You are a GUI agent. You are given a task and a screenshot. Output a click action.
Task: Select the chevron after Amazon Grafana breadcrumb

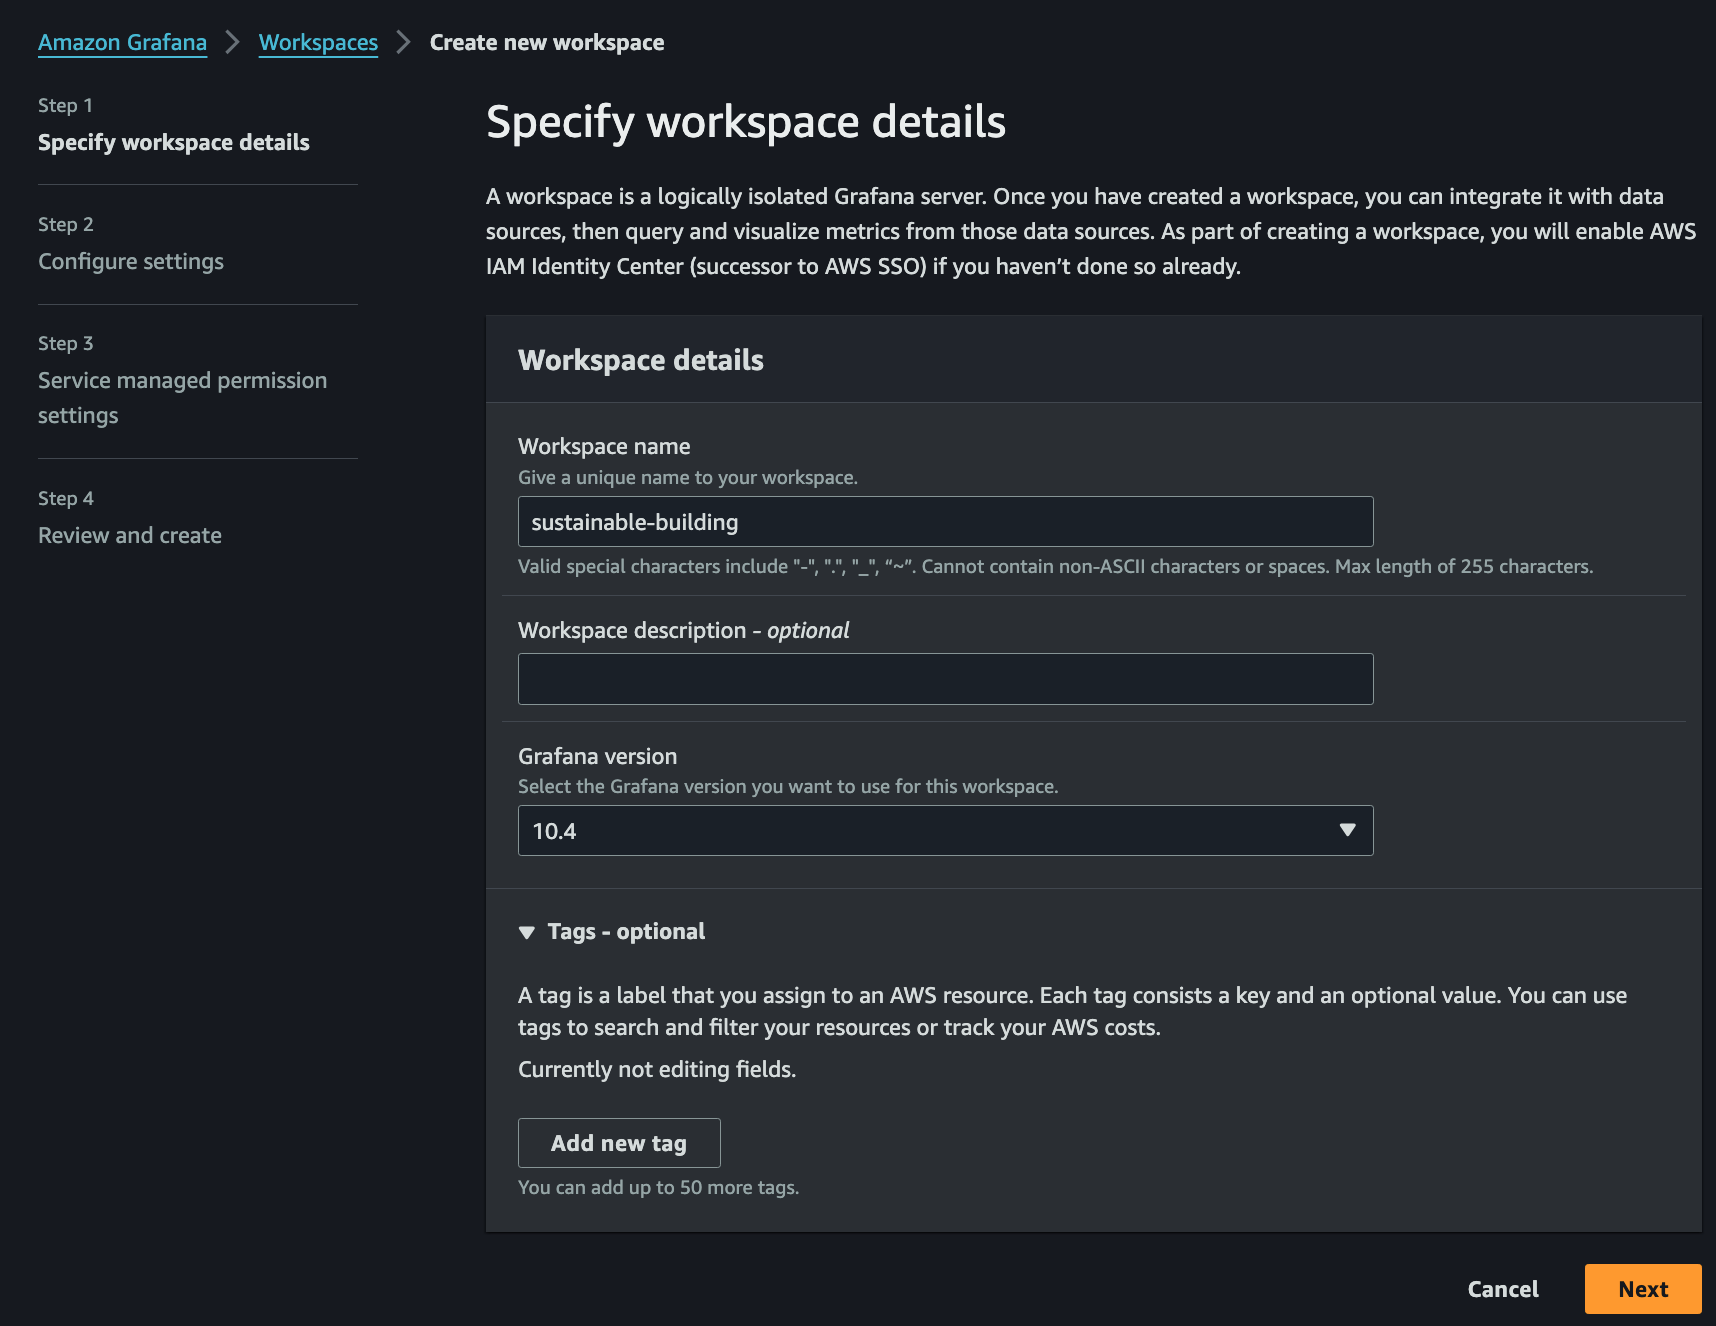pyautogui.click(x=232, y=43)
